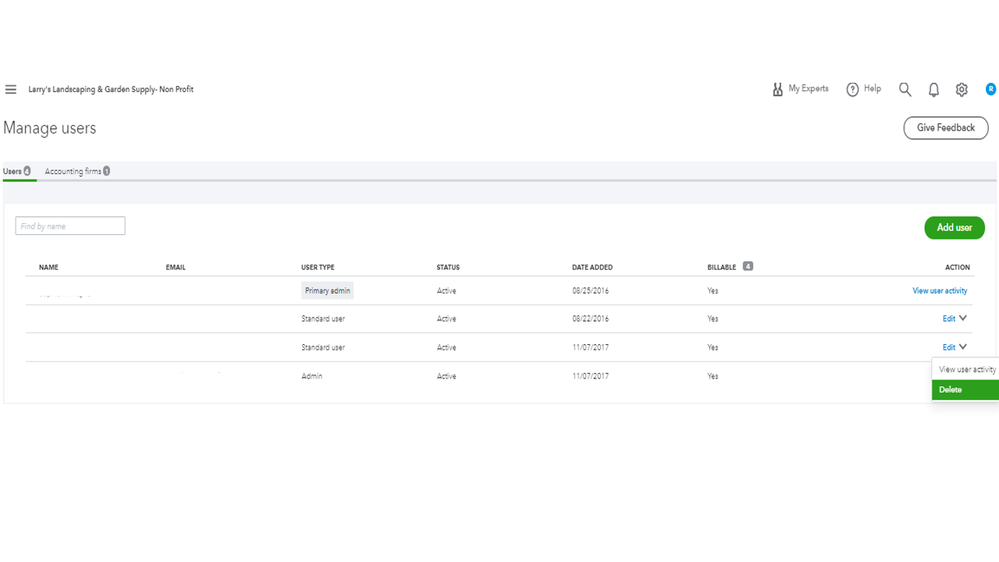Toggle action arrow for standard user added 11/07/2017
This screenshot has height=562, width=999.
tap(963, 347)
